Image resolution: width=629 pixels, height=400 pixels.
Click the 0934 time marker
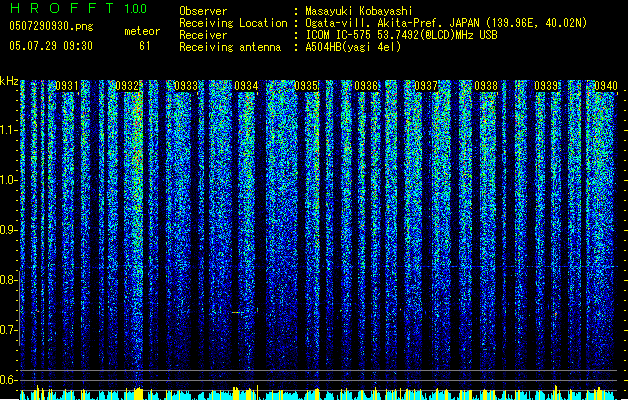[x=246, y=86]
